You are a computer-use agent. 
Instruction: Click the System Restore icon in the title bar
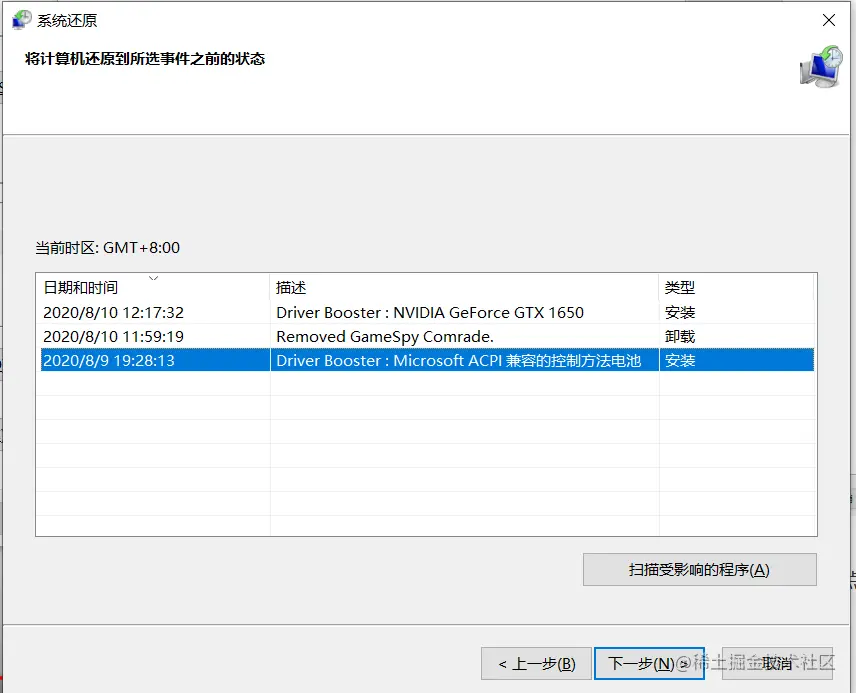click(x=20, y=19)
